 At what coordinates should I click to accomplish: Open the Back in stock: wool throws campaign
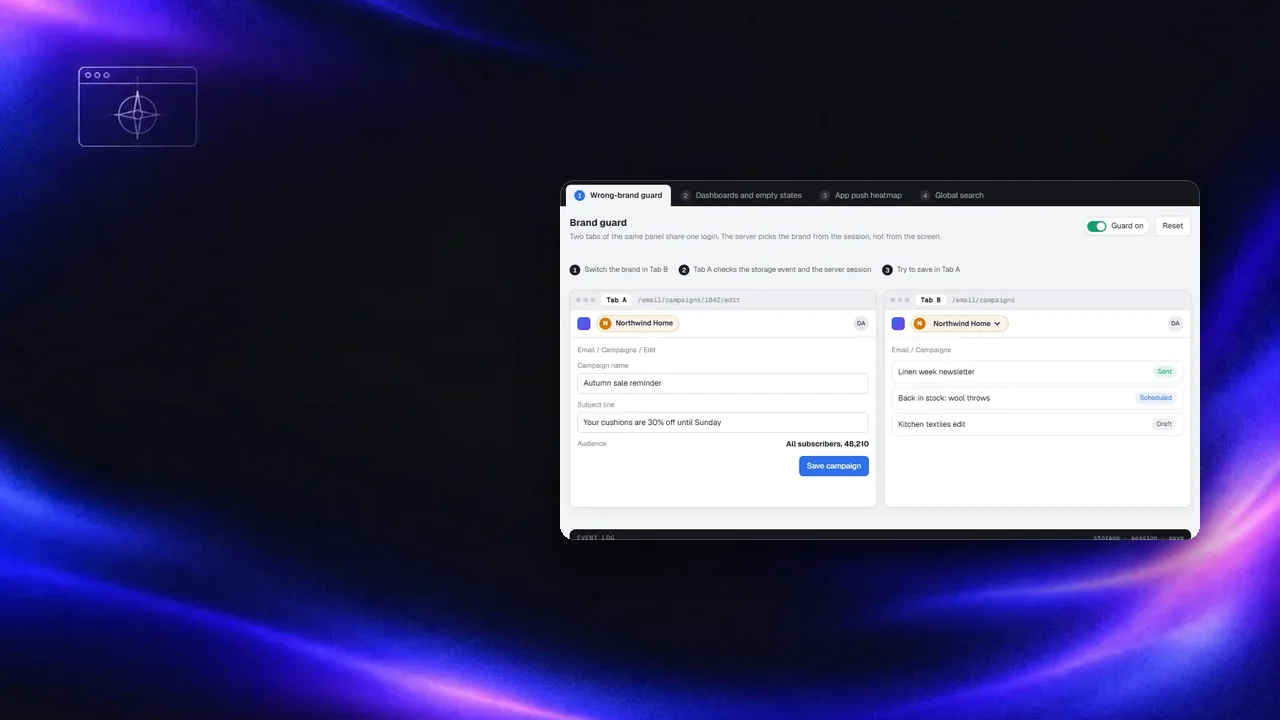[x=1037, y=398]
